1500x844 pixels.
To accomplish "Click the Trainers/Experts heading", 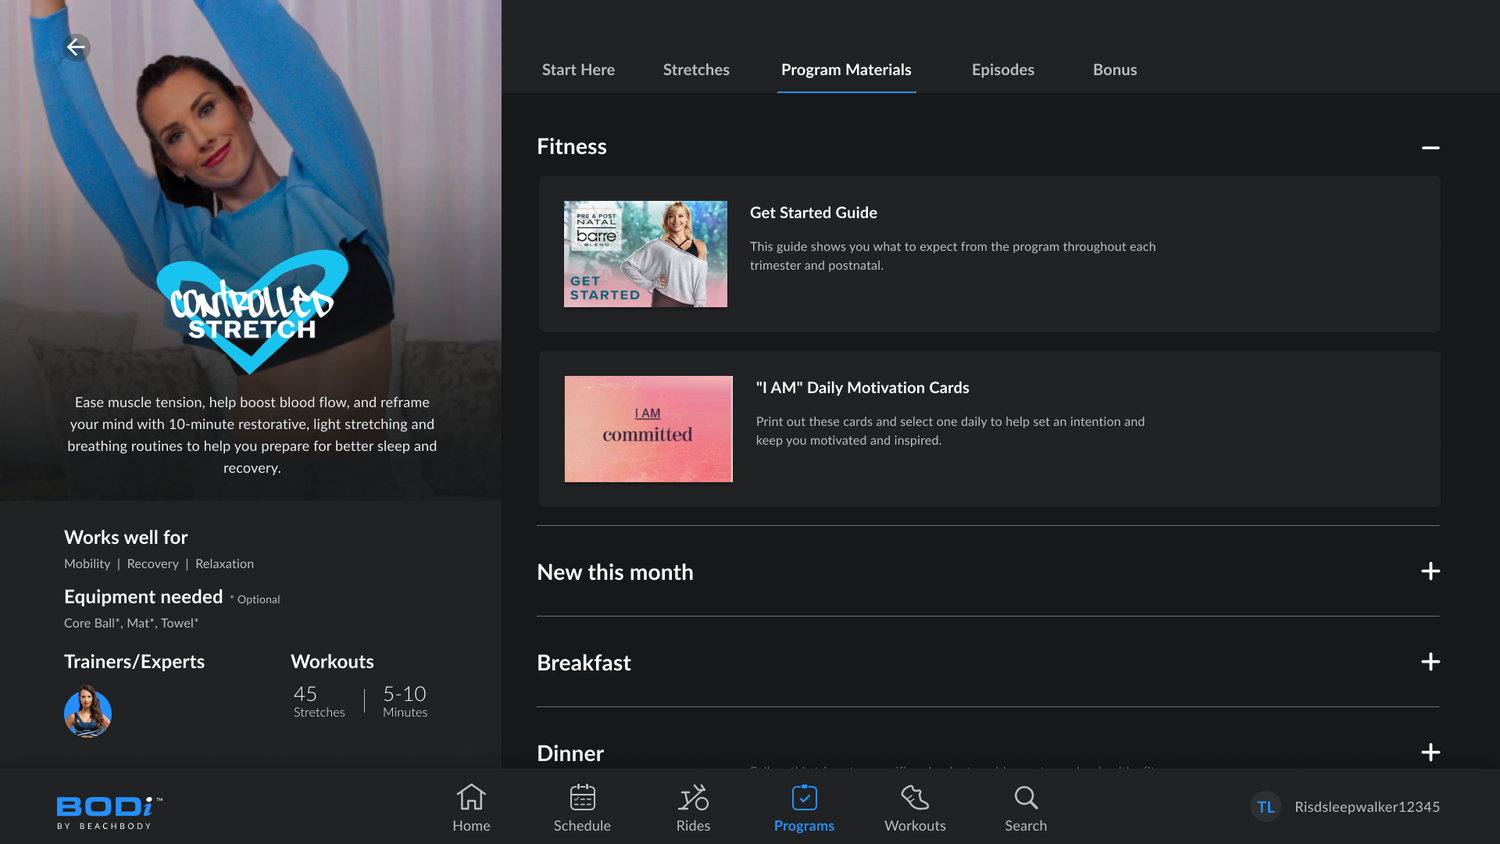I will pyautogui.click(x=134, y=662).
